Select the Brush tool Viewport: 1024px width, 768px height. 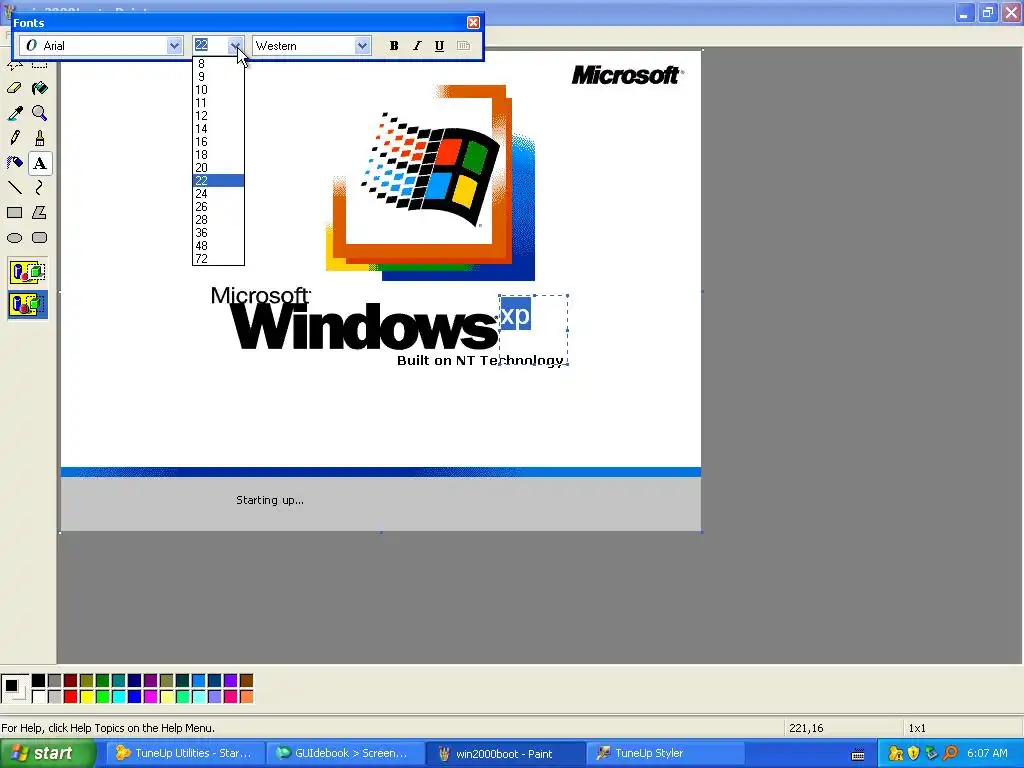click(x=39, y=138)
